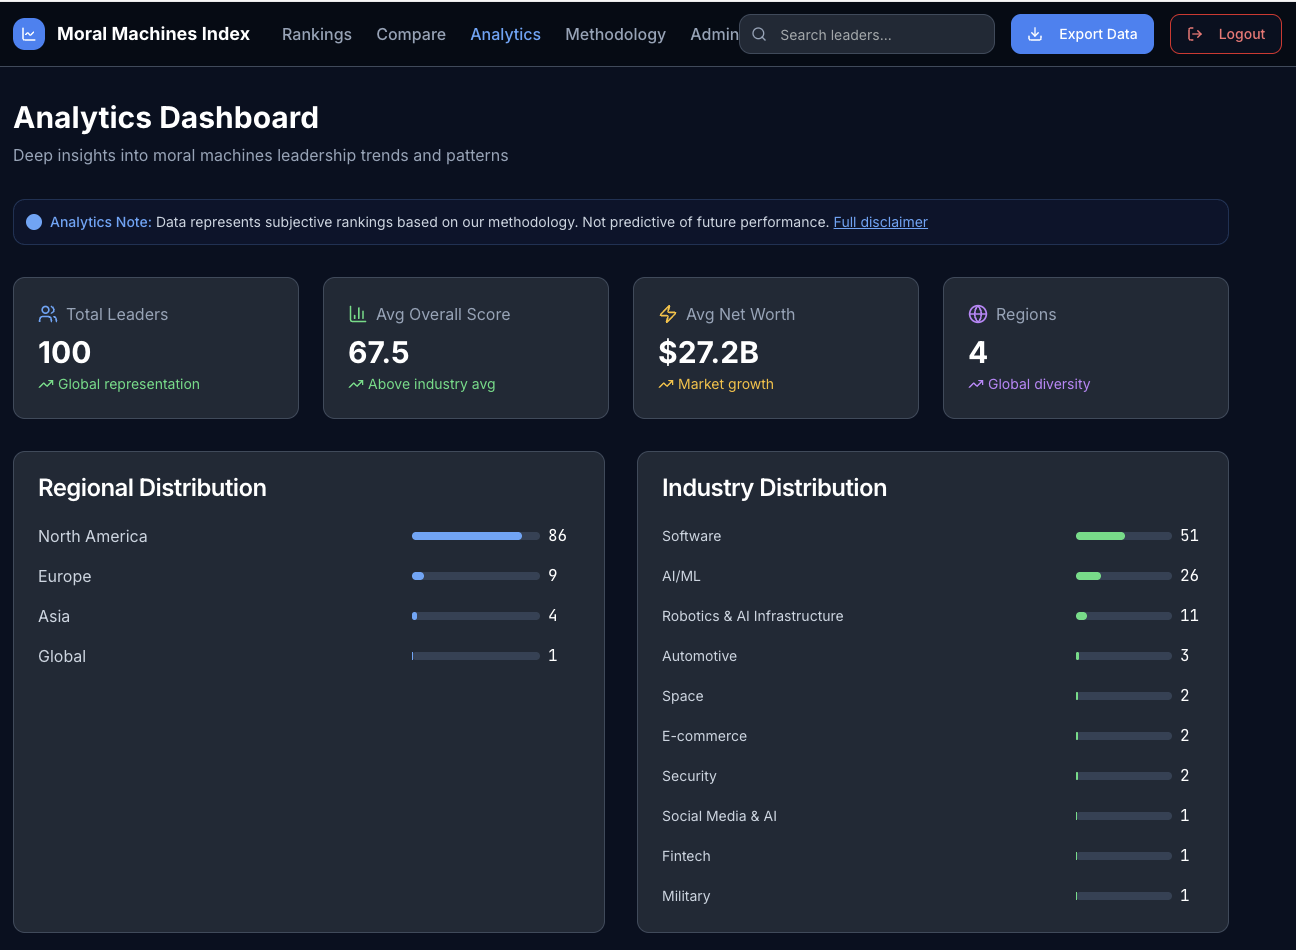Click the Software industry label

click(x=692, y=536)
